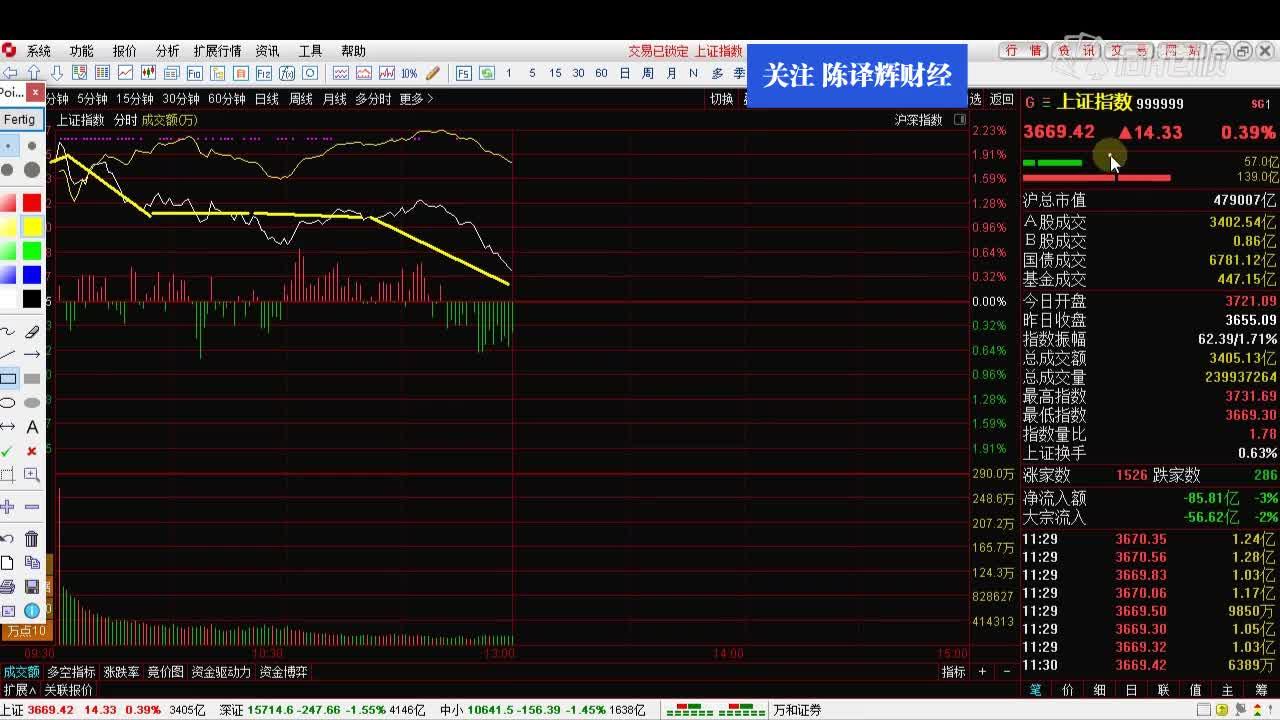1280x720 pixels.
Task: Open the candlestick K-line chart icon
Action: tap(148, 73)
